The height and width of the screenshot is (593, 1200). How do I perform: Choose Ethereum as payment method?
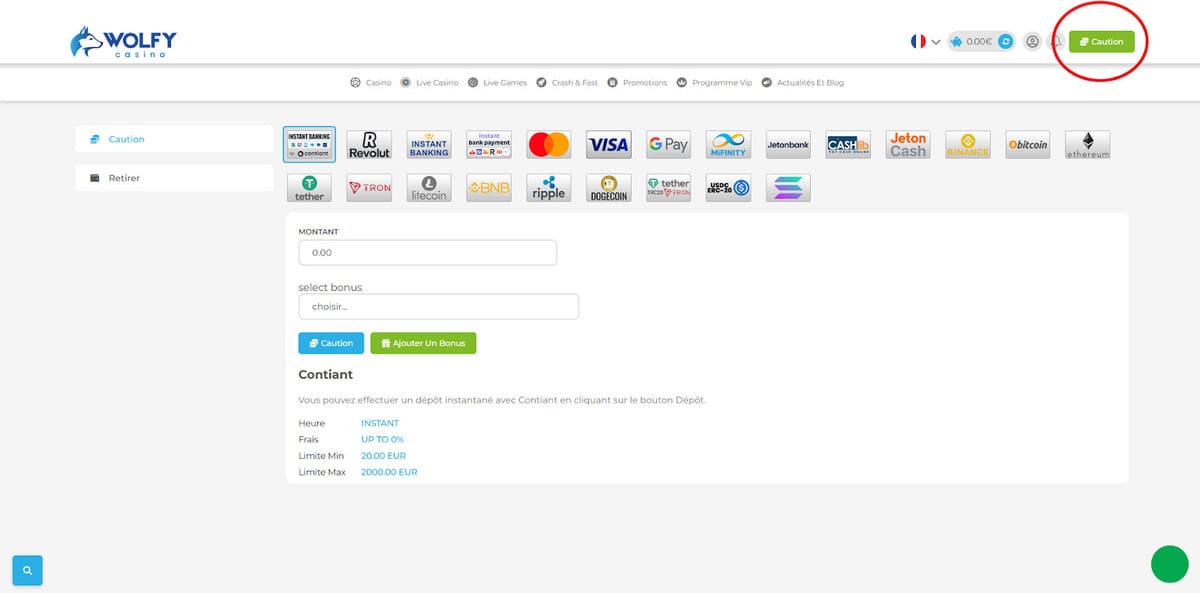(1087, 145)
